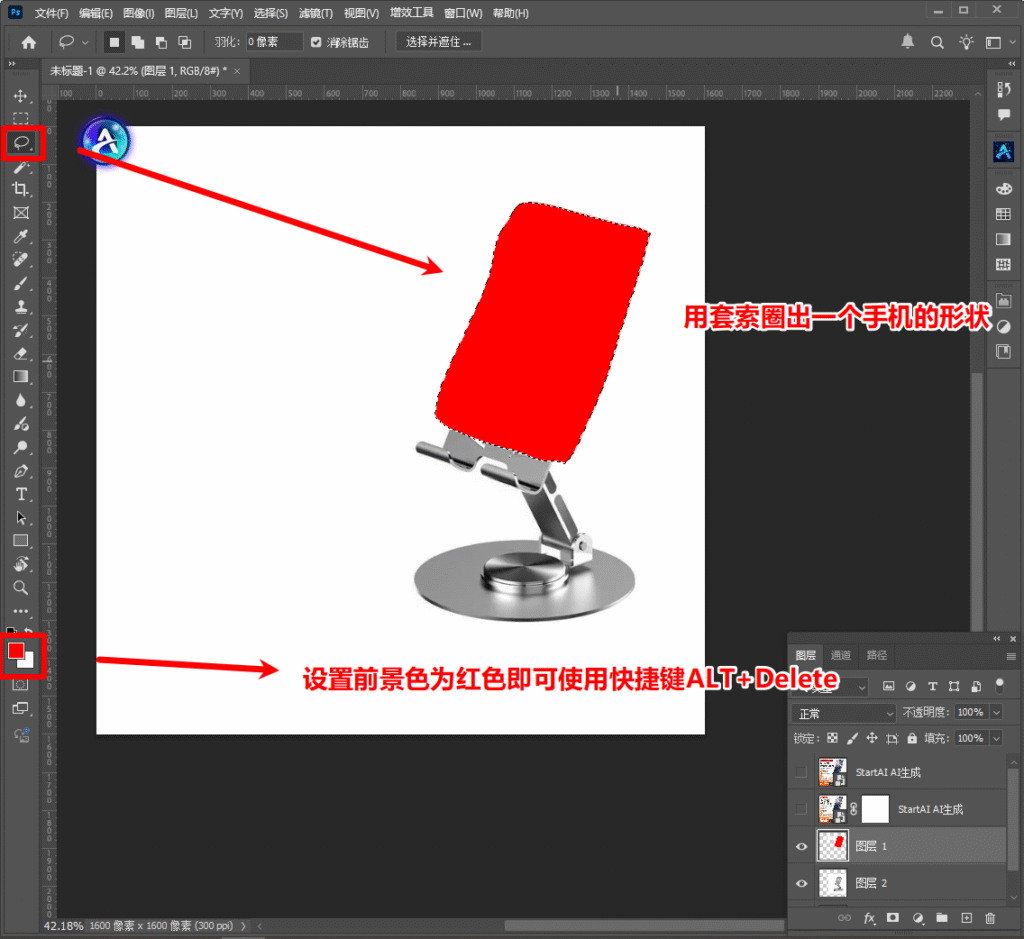Select the Frame tool
Screen dimensions: 1024x939
[x=21, y=213]
